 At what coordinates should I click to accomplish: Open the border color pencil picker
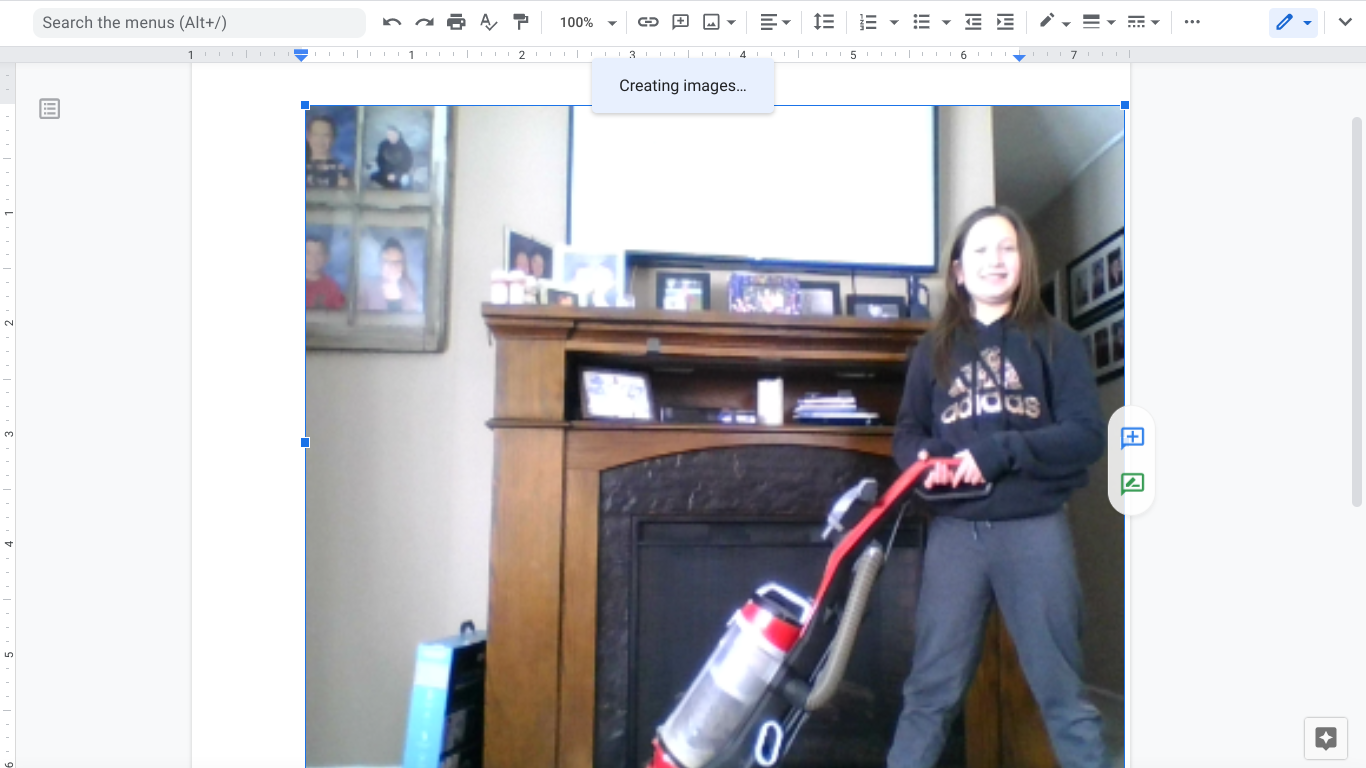point(1054,22)
